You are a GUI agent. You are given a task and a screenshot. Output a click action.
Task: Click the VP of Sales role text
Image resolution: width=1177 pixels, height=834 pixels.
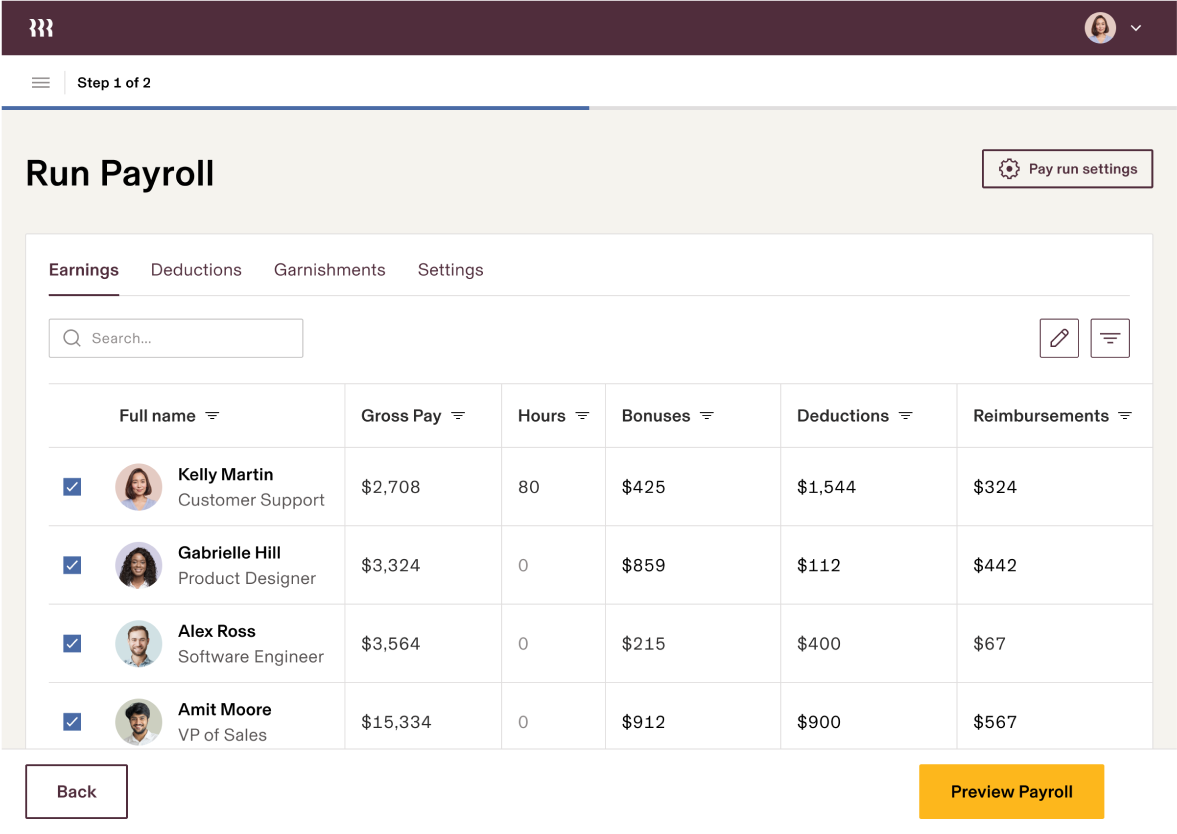click(x=222, y=735)
